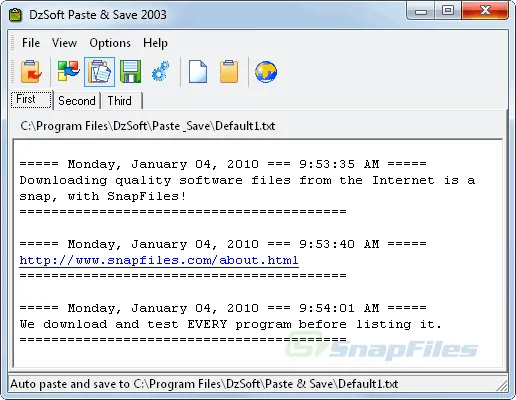Click the Default1.txt file path label
Viewport: 516px width, 400px height.
[x=148, y=126]
